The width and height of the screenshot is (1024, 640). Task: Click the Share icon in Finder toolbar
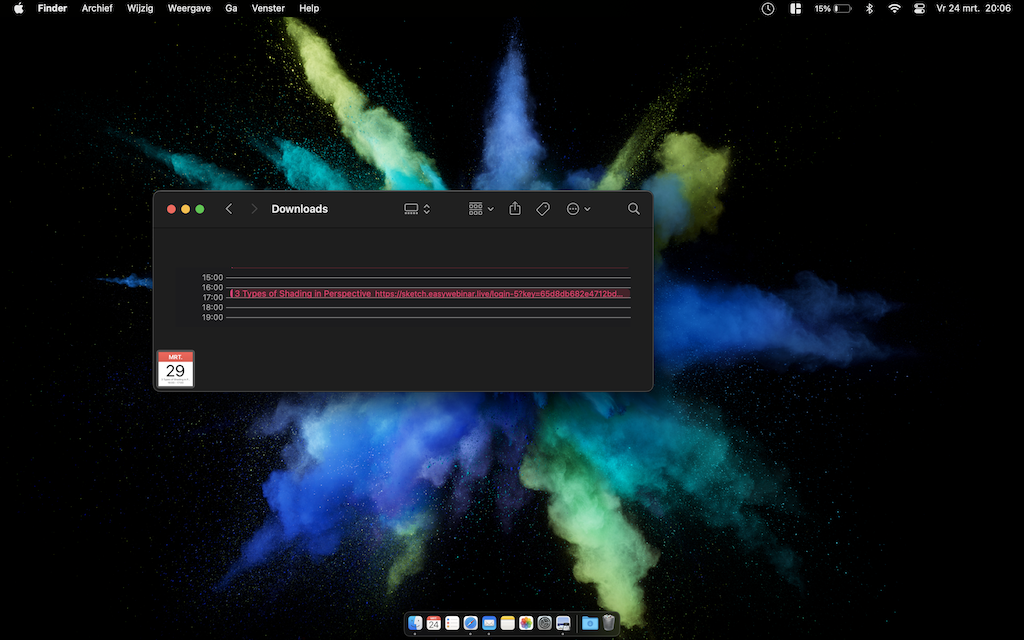tap(515, 208)
